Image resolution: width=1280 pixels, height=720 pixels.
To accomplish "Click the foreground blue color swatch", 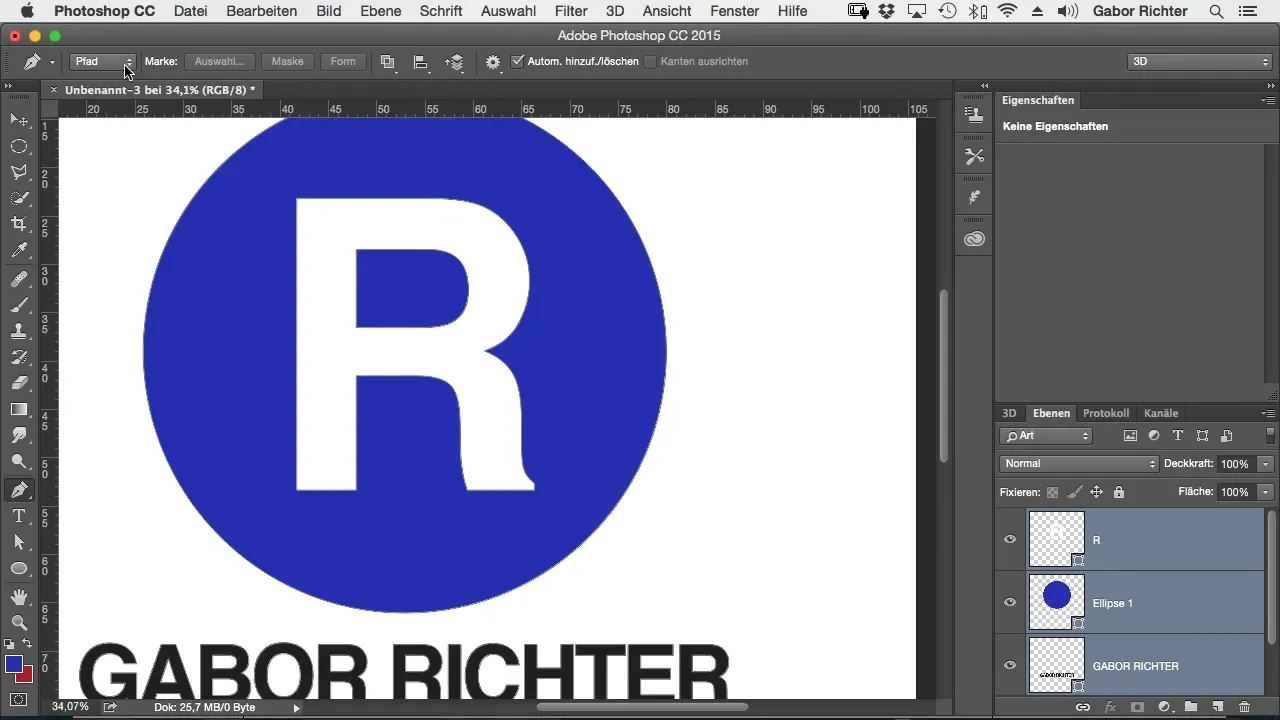I will [14, 664].
